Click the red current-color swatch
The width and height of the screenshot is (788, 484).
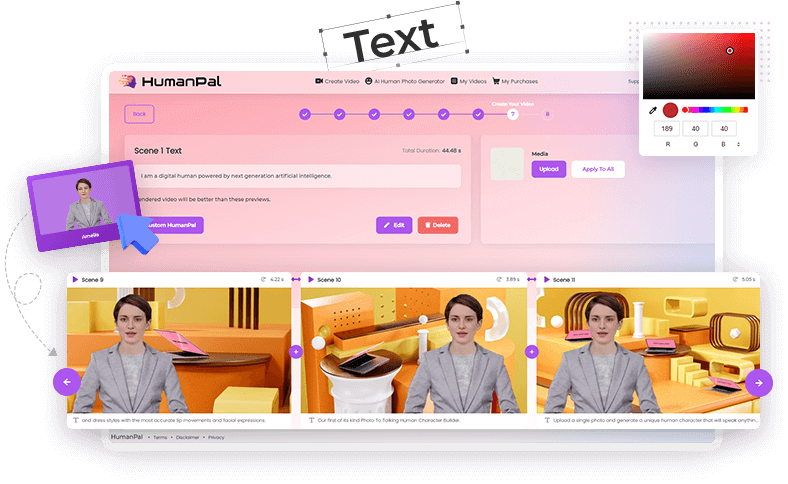point(670,110)
